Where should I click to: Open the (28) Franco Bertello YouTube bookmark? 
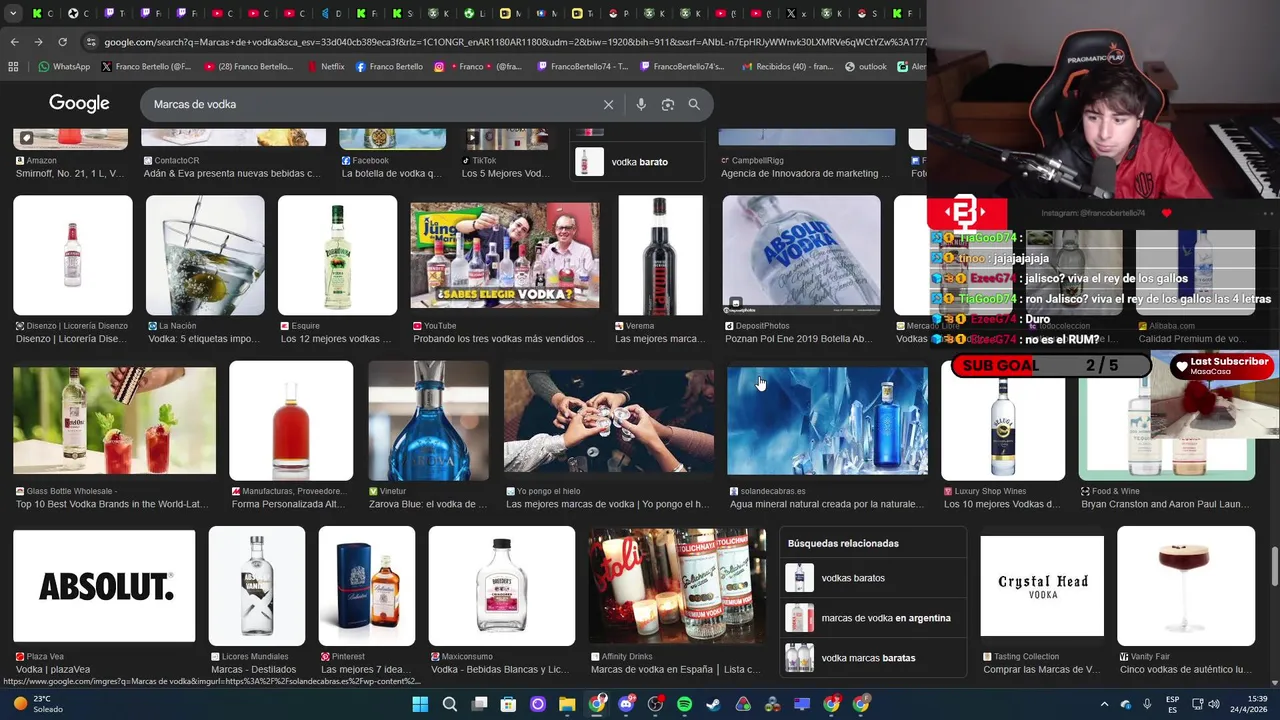[248, 67]
